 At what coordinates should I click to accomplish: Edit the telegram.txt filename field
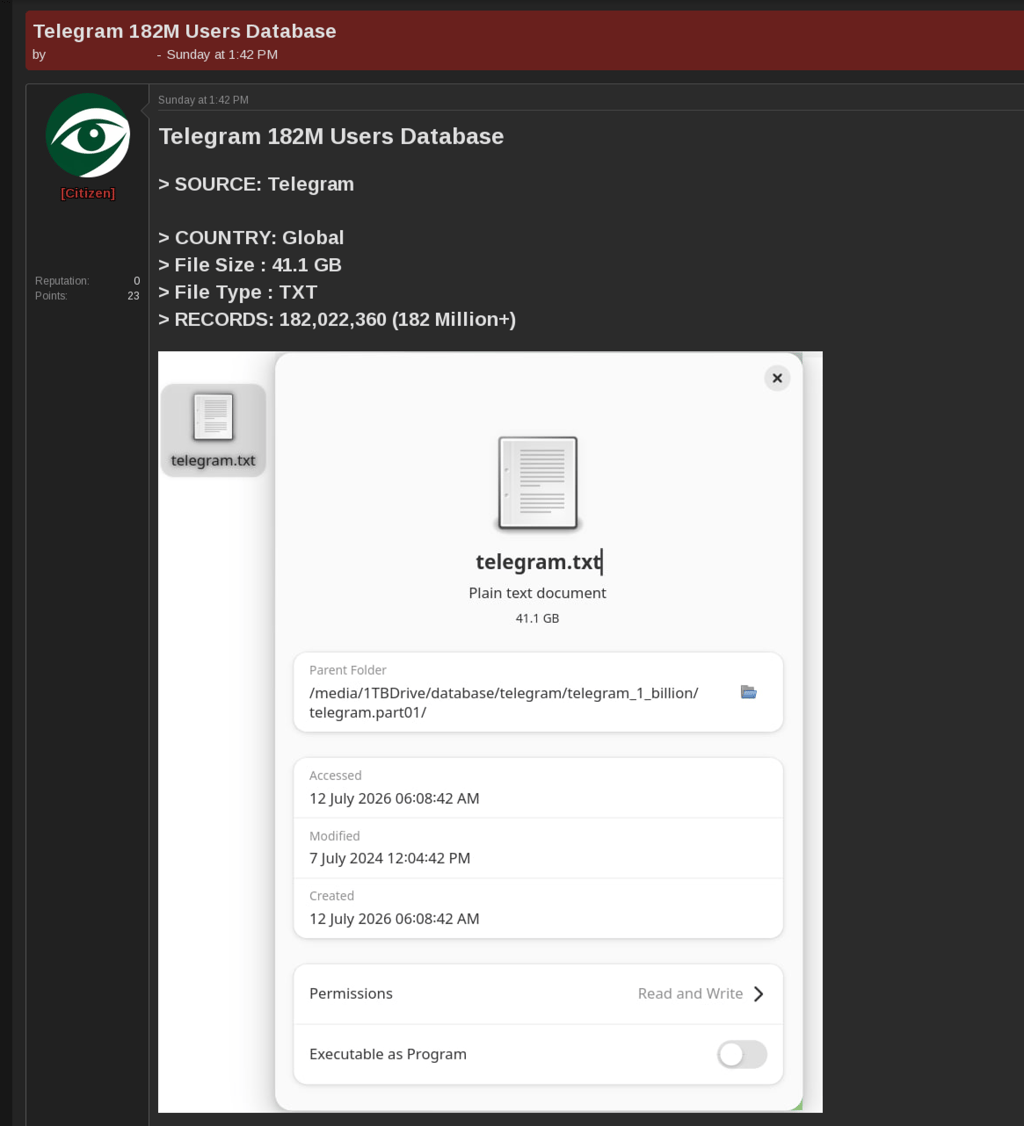click(x=538, y=562)
